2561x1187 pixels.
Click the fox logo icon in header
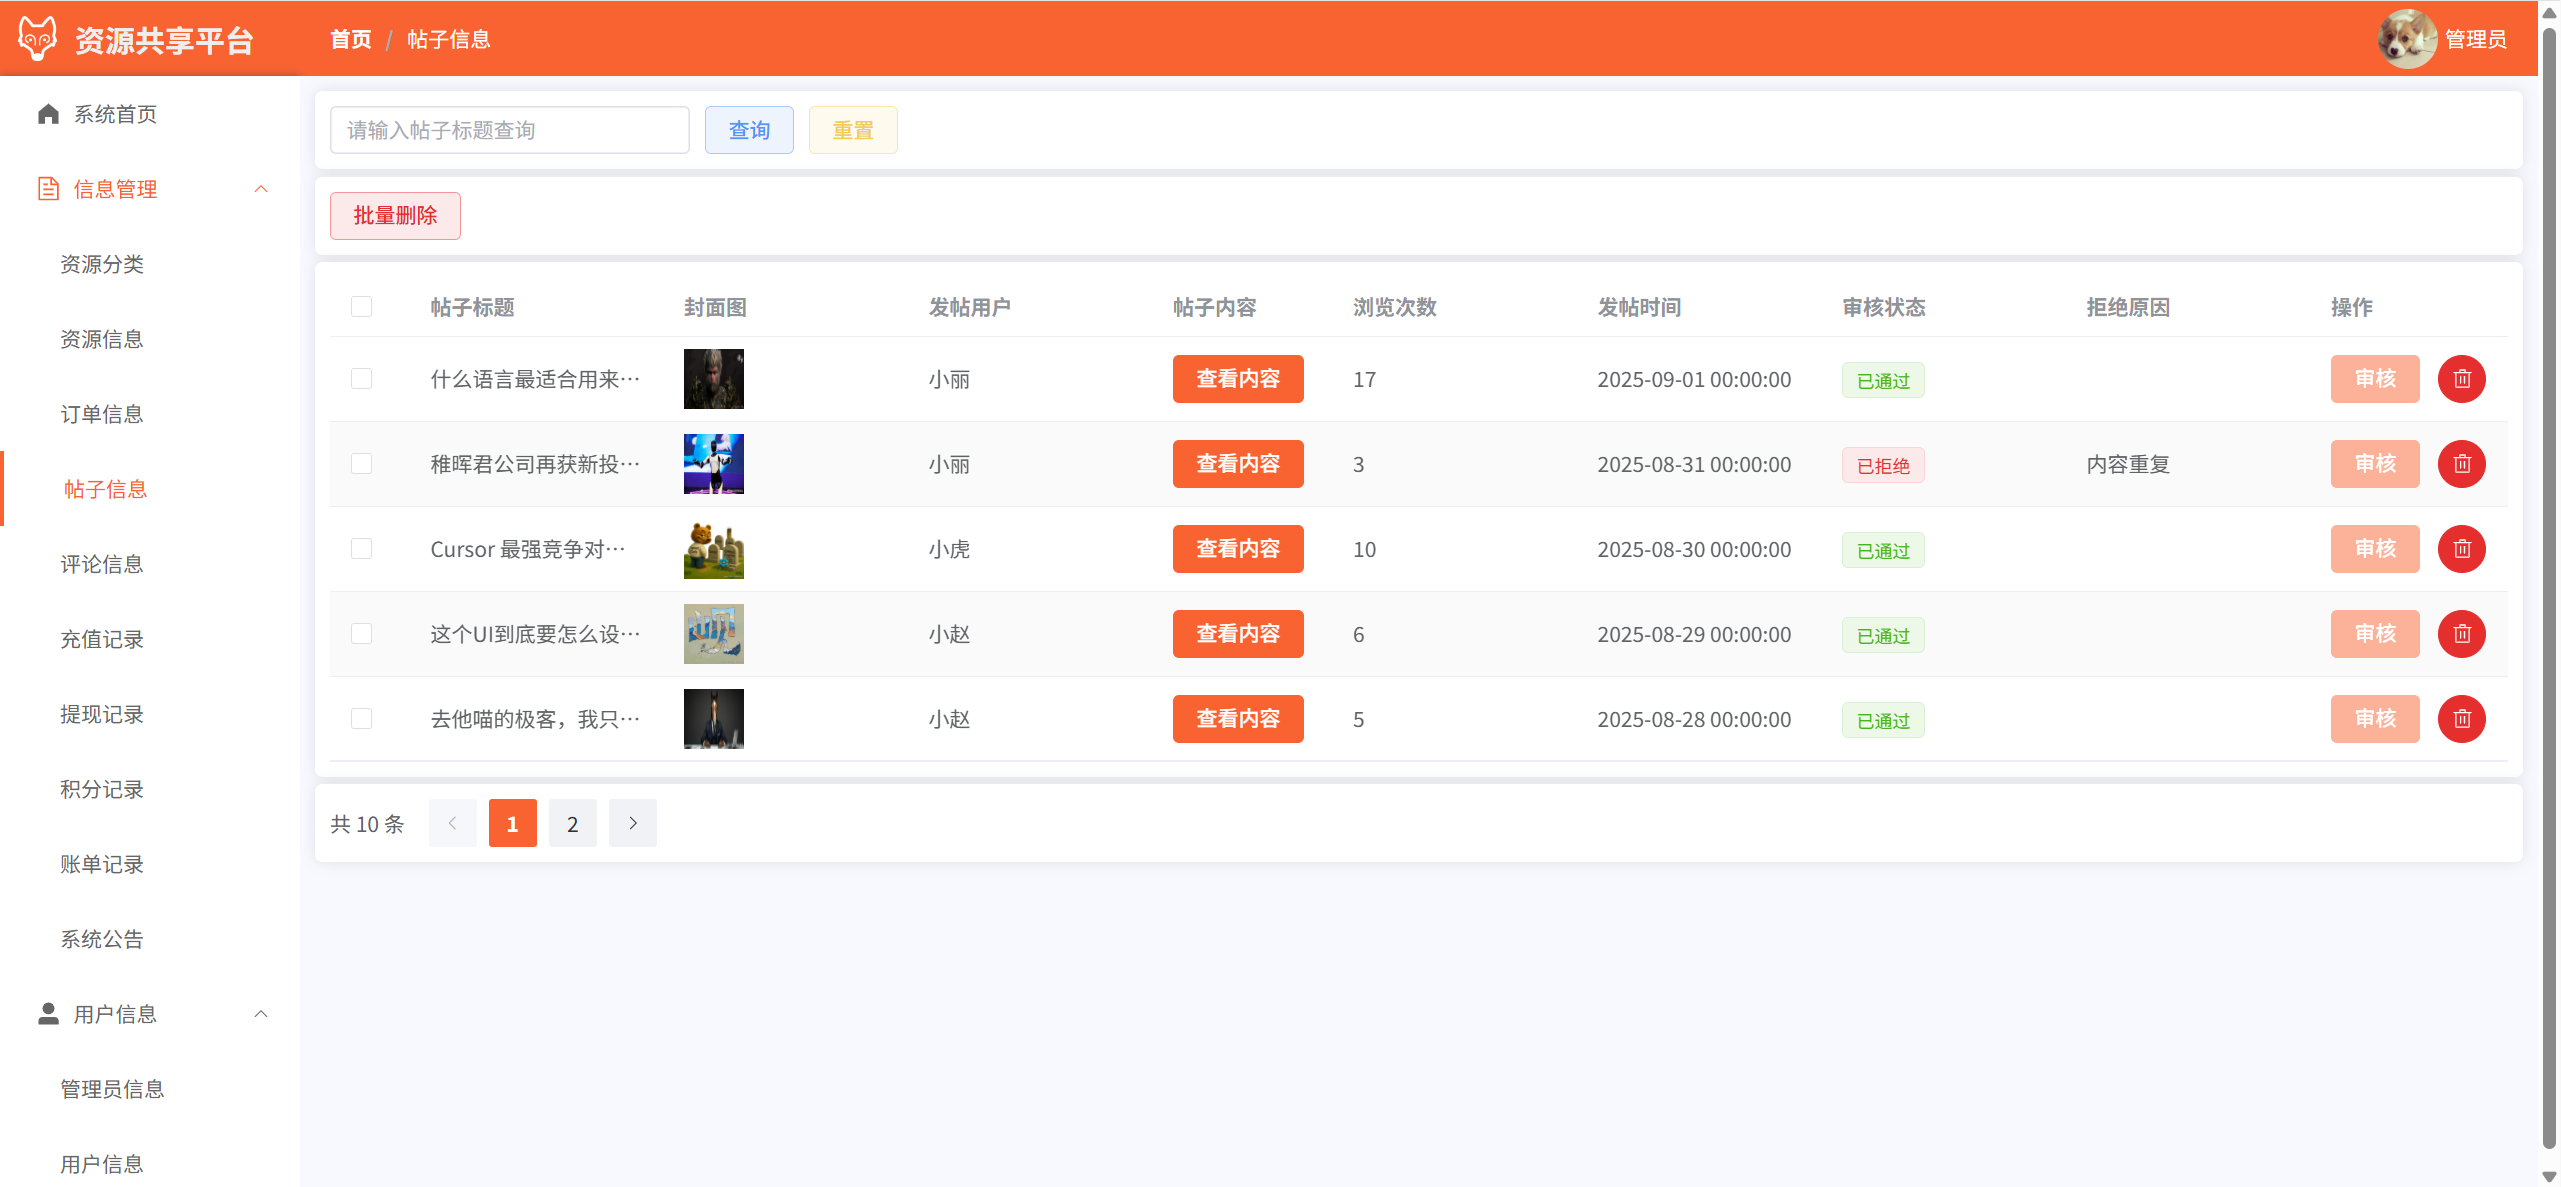coord(38,38)
